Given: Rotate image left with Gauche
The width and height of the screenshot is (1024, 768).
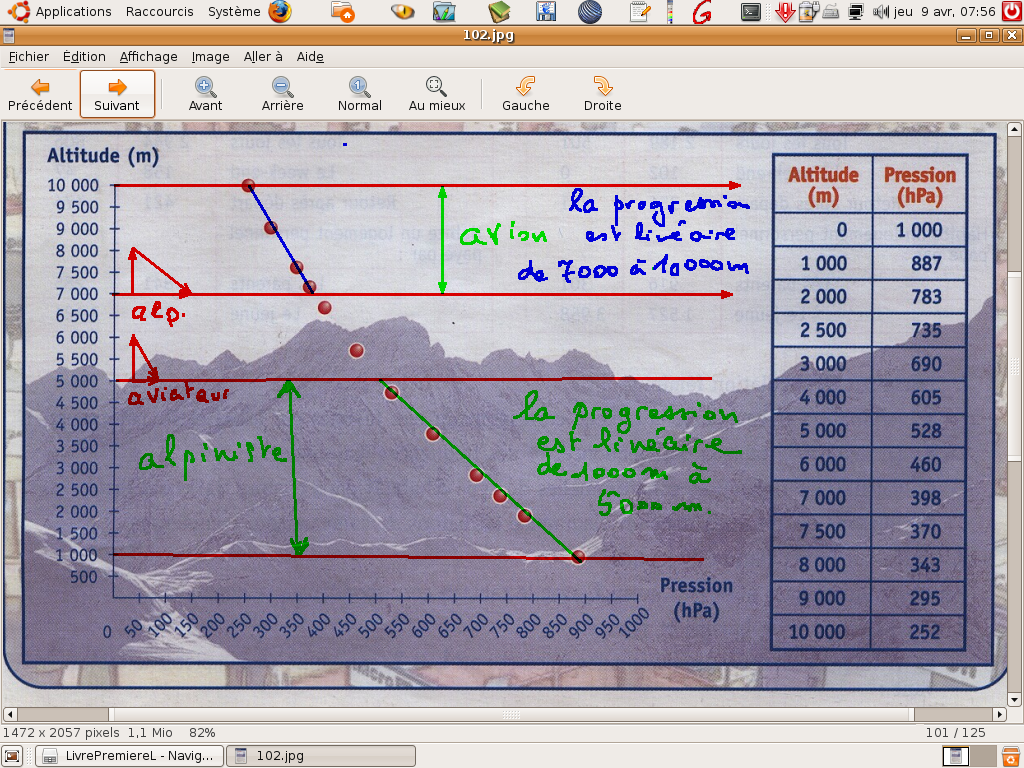Looking at the screenshot, I should pos(525,87).
